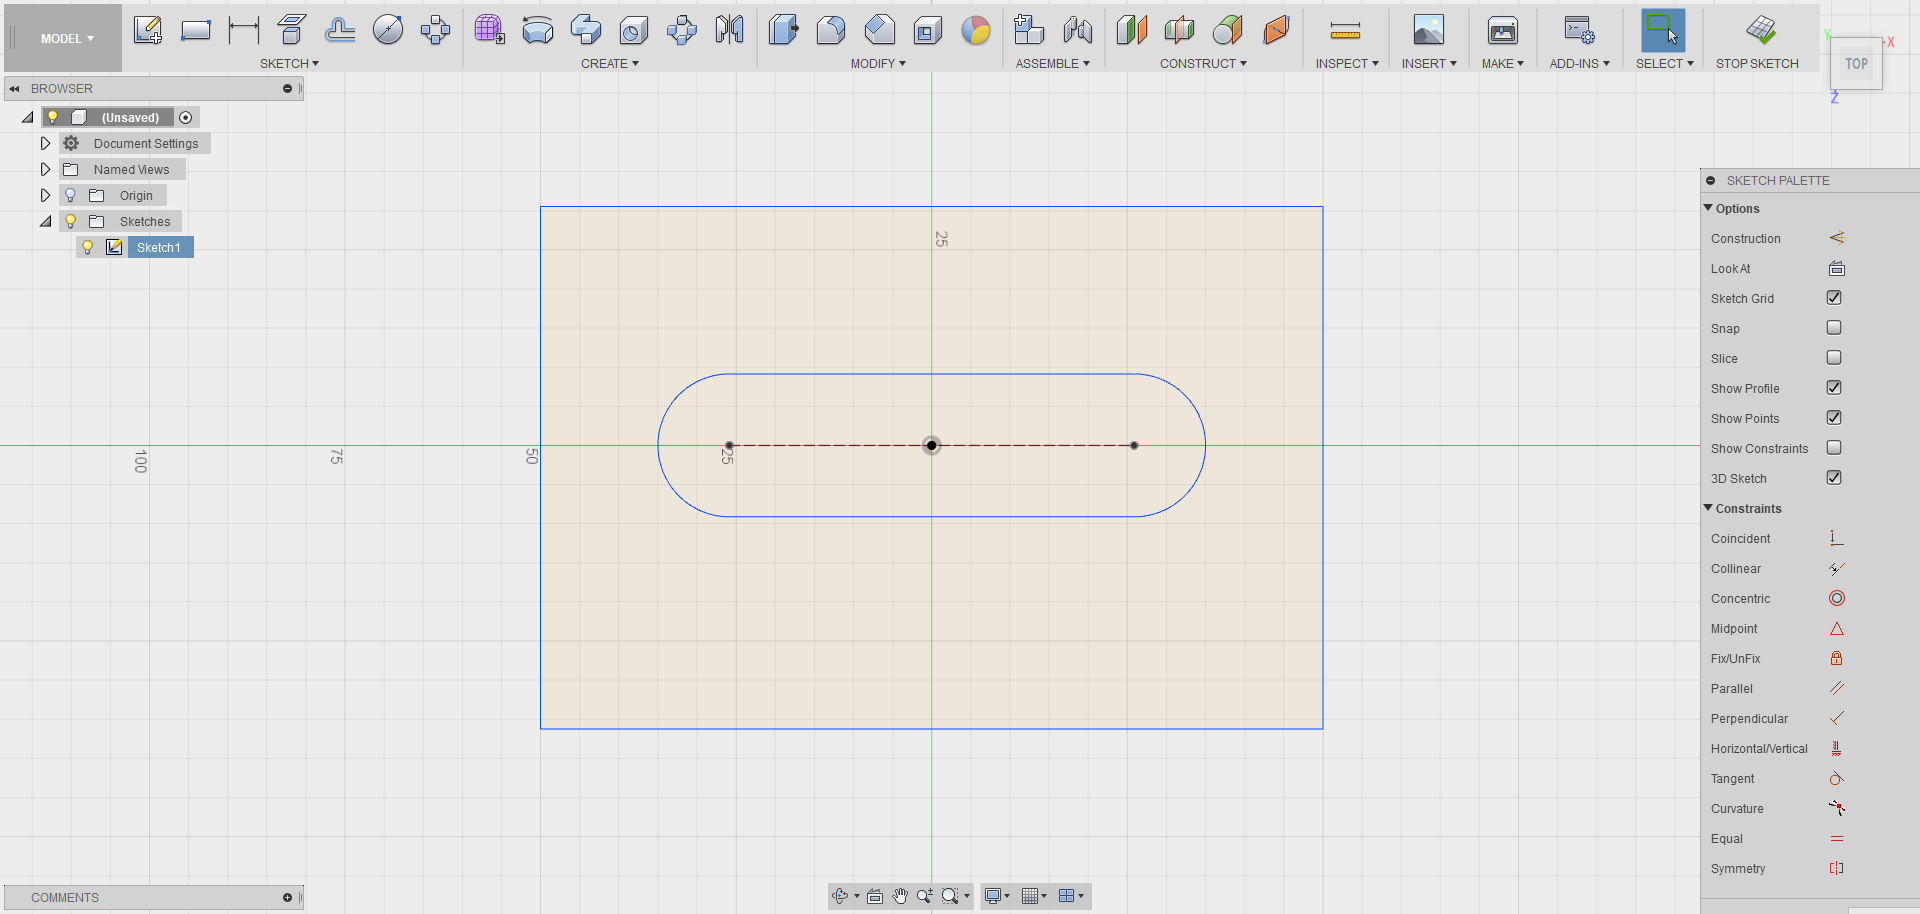The image size is (1920, 914).
Task: Open the SELECT menu
Action: point(1663,63)
